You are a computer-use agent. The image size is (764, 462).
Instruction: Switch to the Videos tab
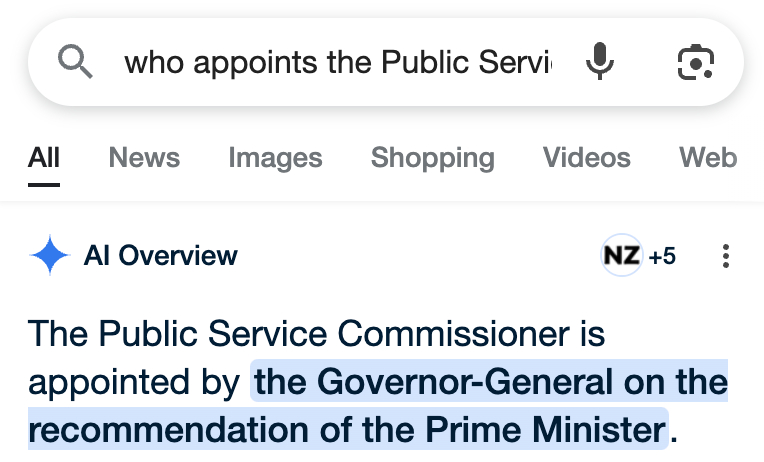click(586, 158)
